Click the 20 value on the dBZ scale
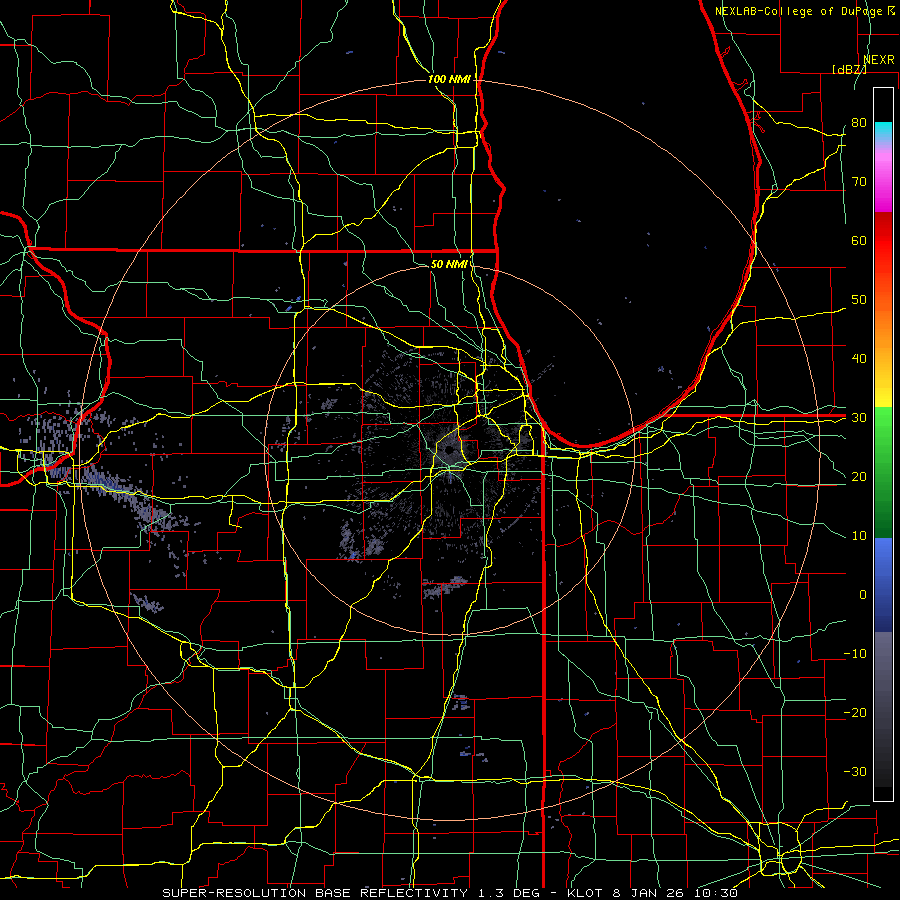 (859, 476)
